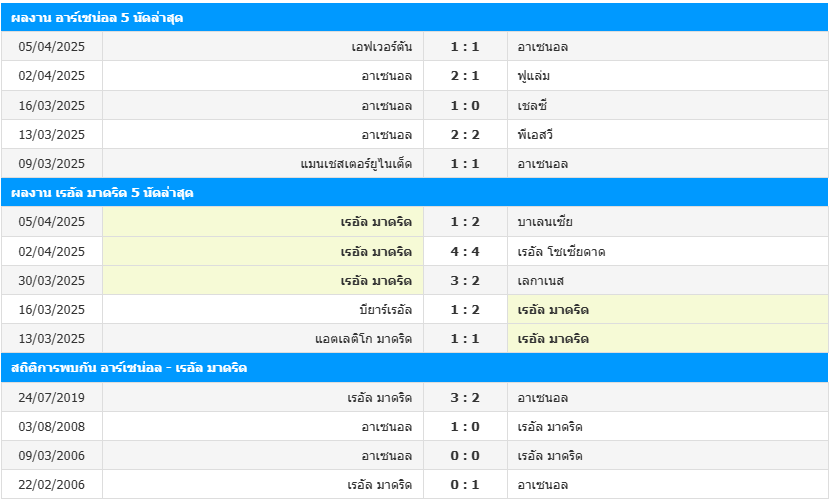Select the 03/08/2008 date cell
Viewport: 832px width, 499px height.
(x=52, y=427)
